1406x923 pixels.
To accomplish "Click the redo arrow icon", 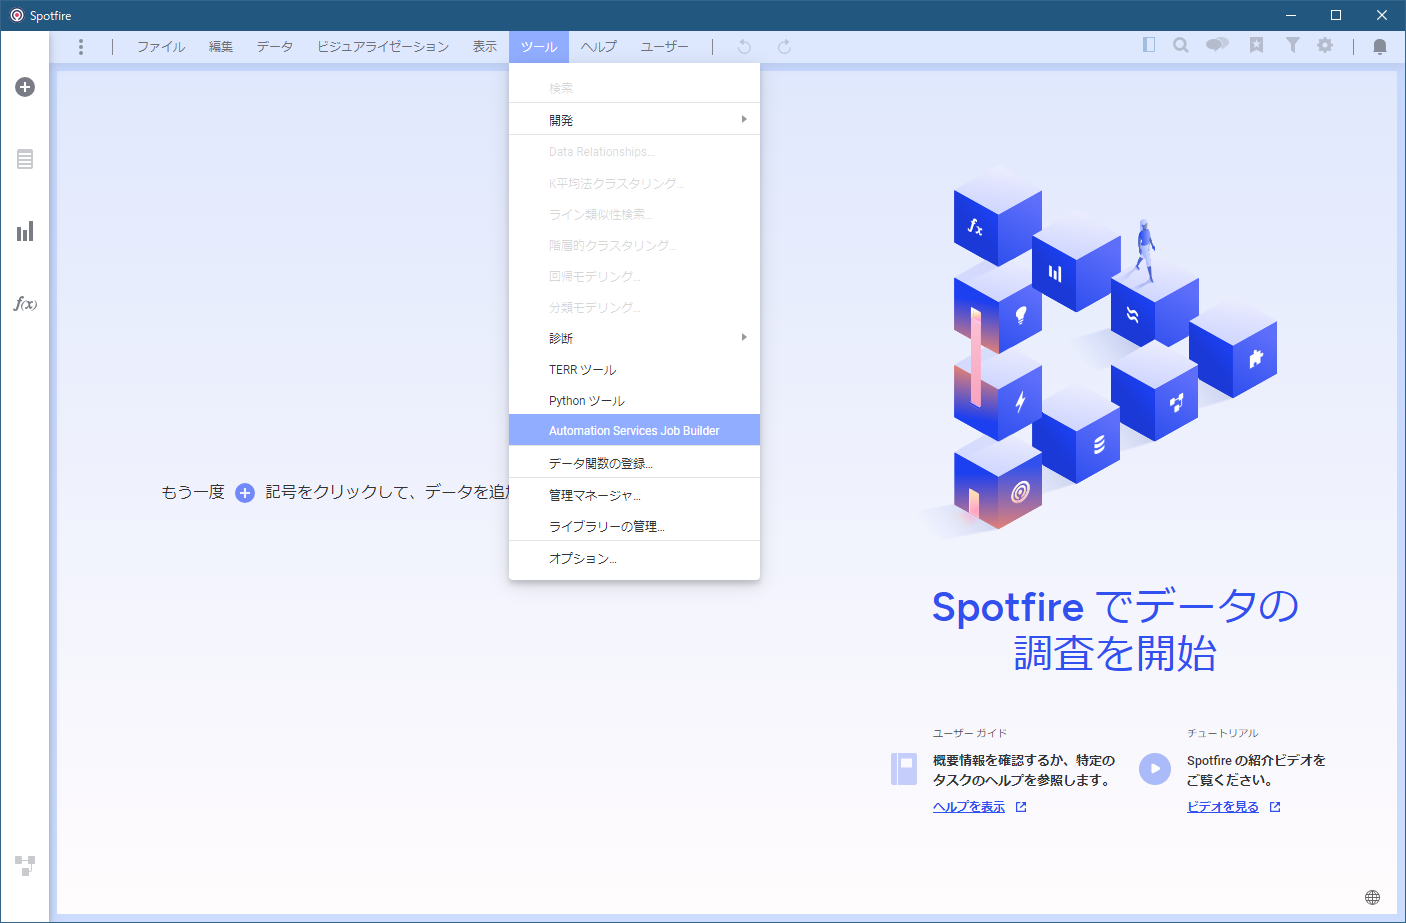I will [x=784, y=47].
